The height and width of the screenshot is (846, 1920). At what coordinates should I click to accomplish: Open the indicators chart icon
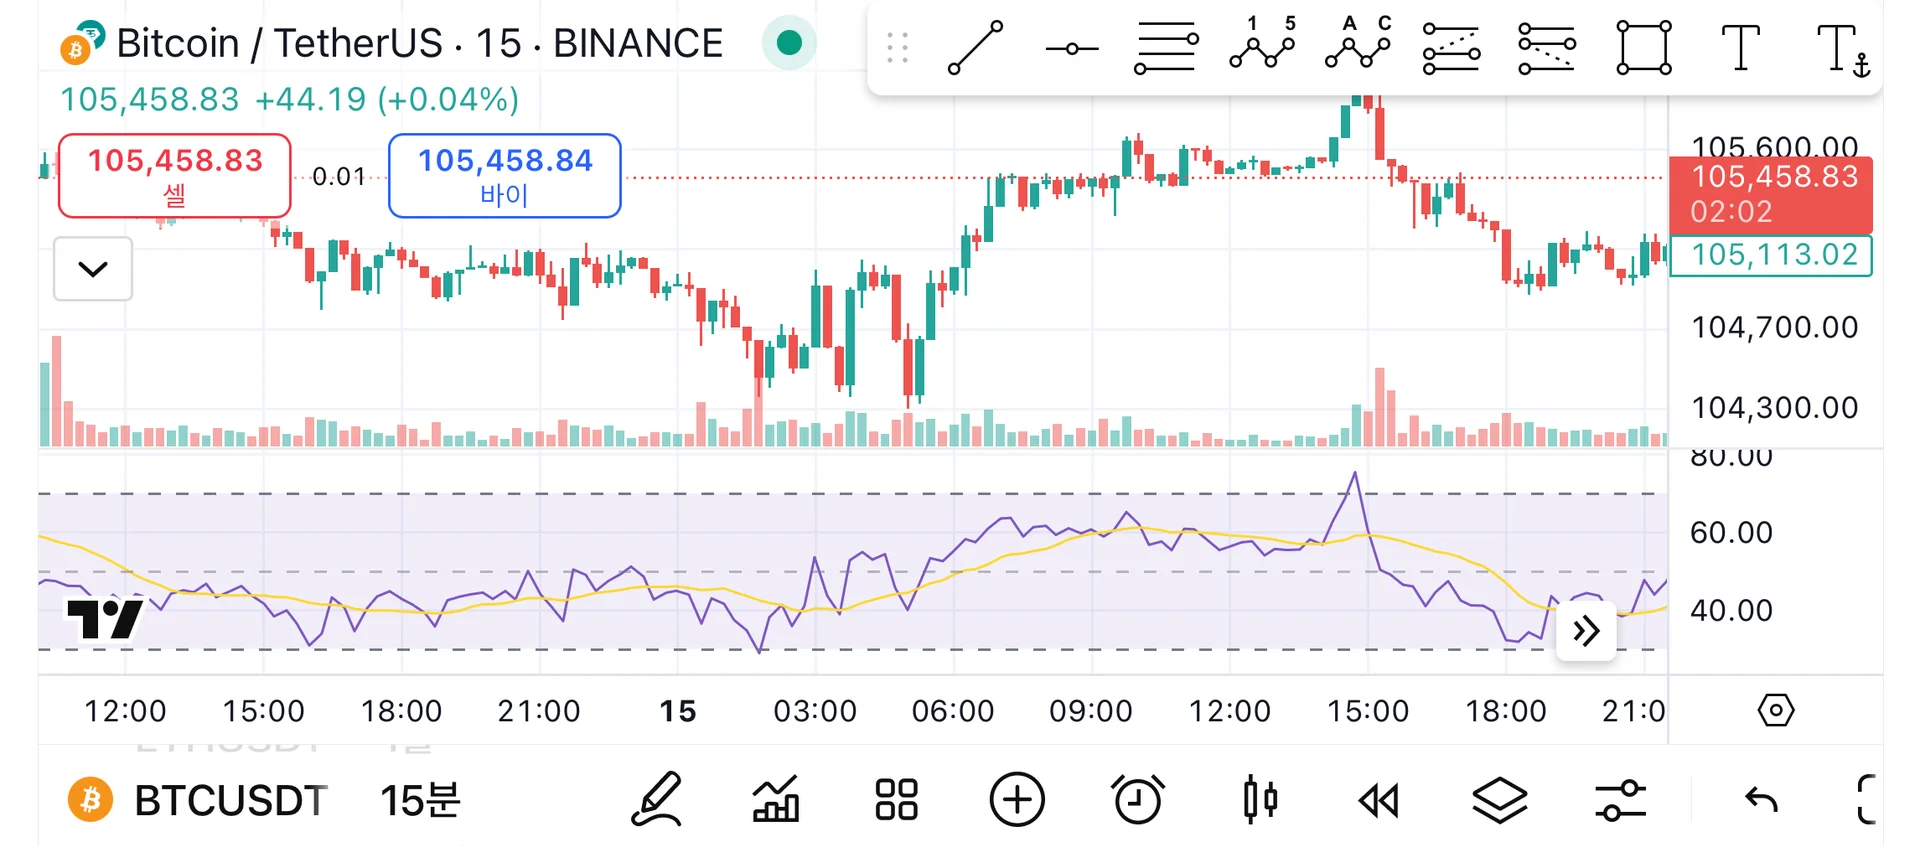pos(776,799)
